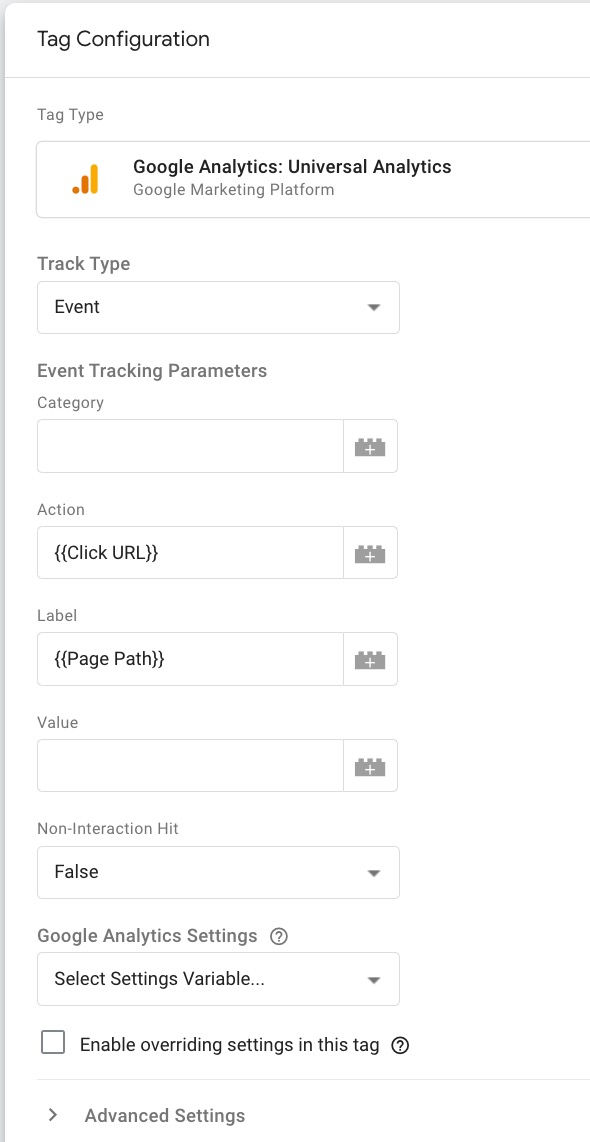The height and width of the screenshot is (1142, 590).
Task: Check the Enable overriding settings box
Action: [x=51, y=1043]
